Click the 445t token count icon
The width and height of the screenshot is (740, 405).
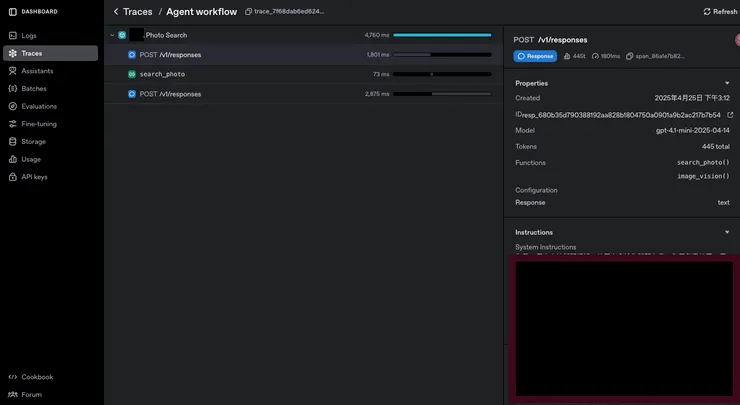[x=567, y=56]
